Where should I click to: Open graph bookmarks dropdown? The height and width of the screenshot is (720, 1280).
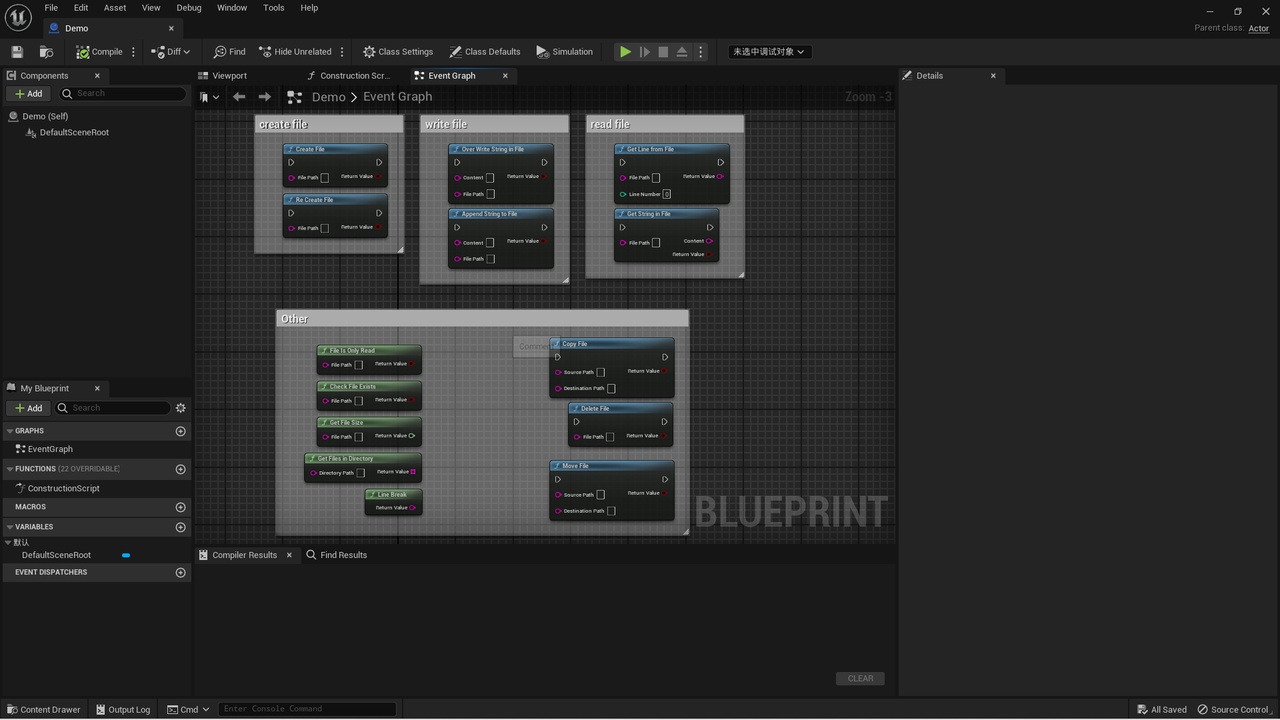tap(209, 97)
